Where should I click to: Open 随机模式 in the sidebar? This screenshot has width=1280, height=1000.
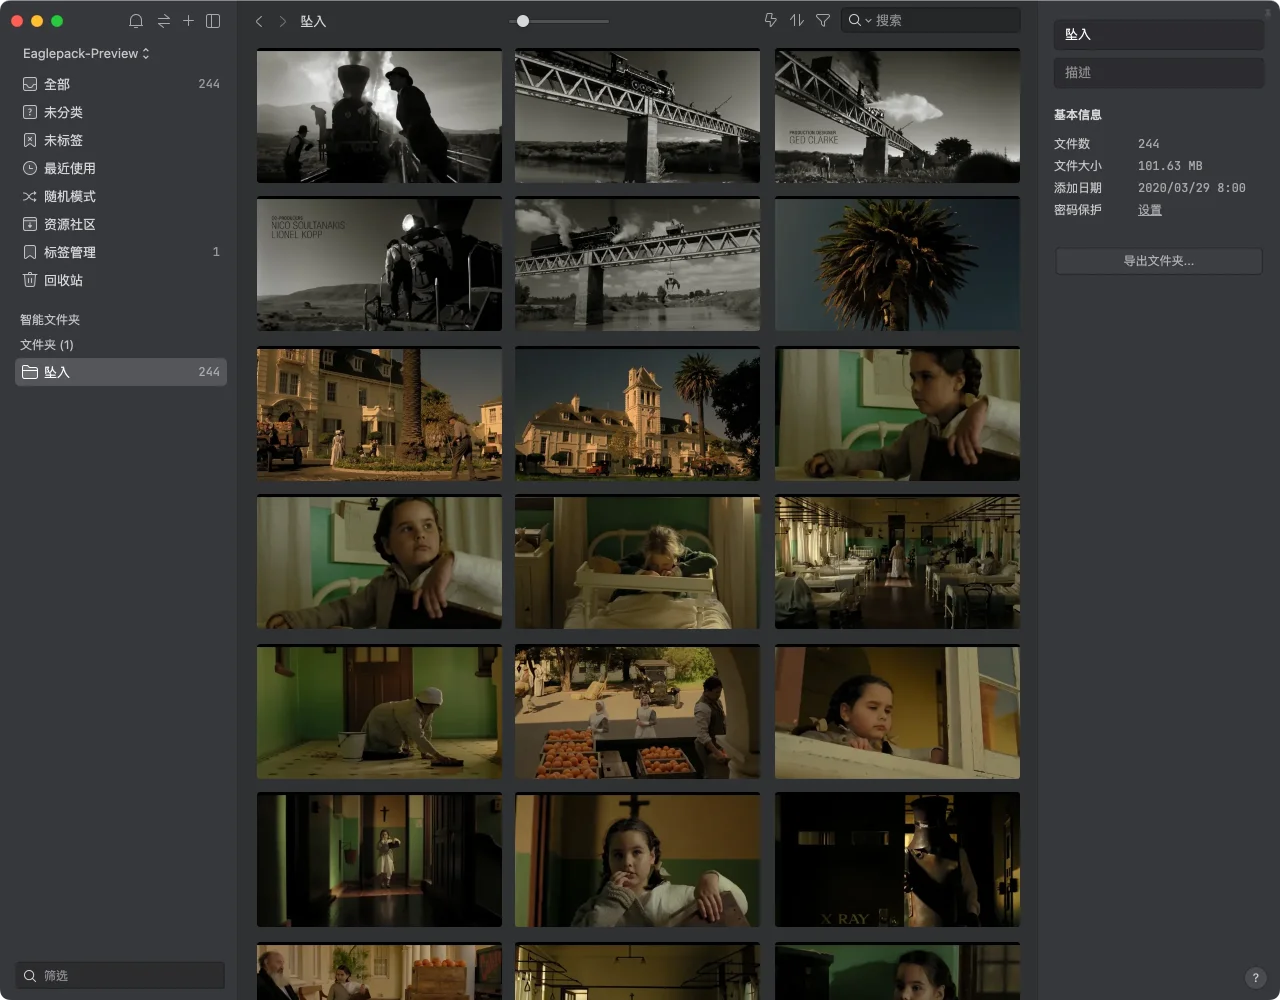click(x=121, y=196)
